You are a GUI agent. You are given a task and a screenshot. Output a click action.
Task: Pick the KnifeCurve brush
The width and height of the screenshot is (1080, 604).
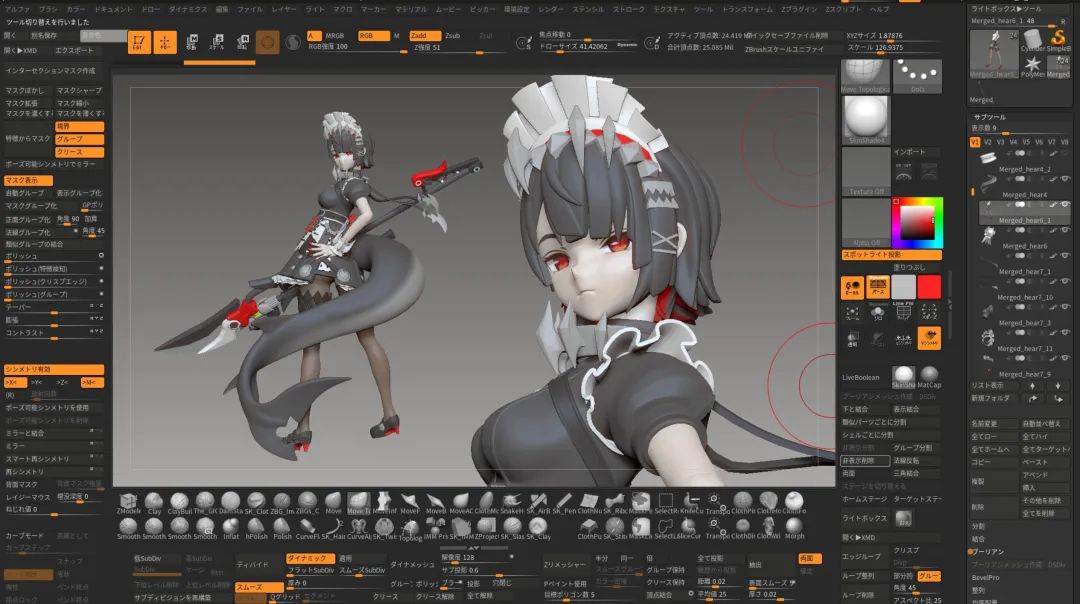(x=692, y=504)
